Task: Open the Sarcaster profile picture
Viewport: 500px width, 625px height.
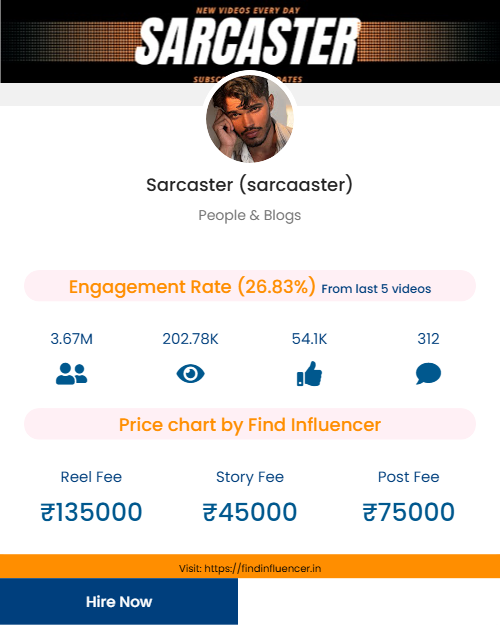Action: coord(250,118)
